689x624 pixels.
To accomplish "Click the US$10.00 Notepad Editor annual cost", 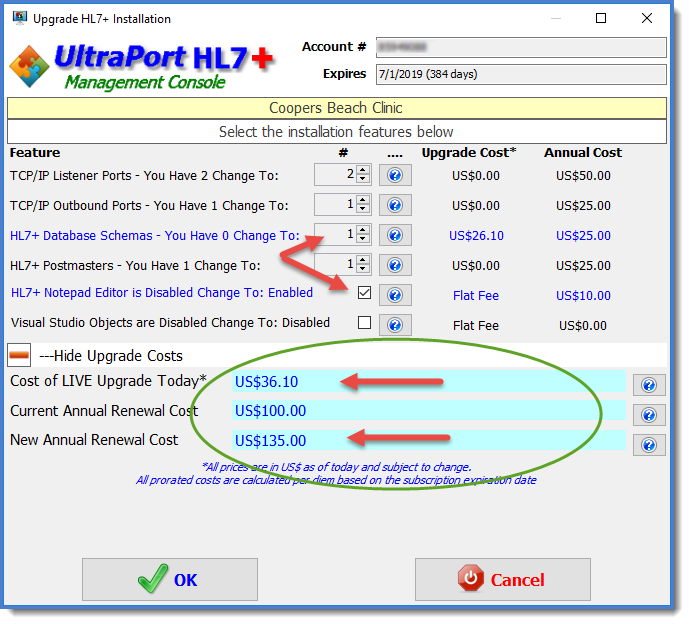I will coord(583,295).
